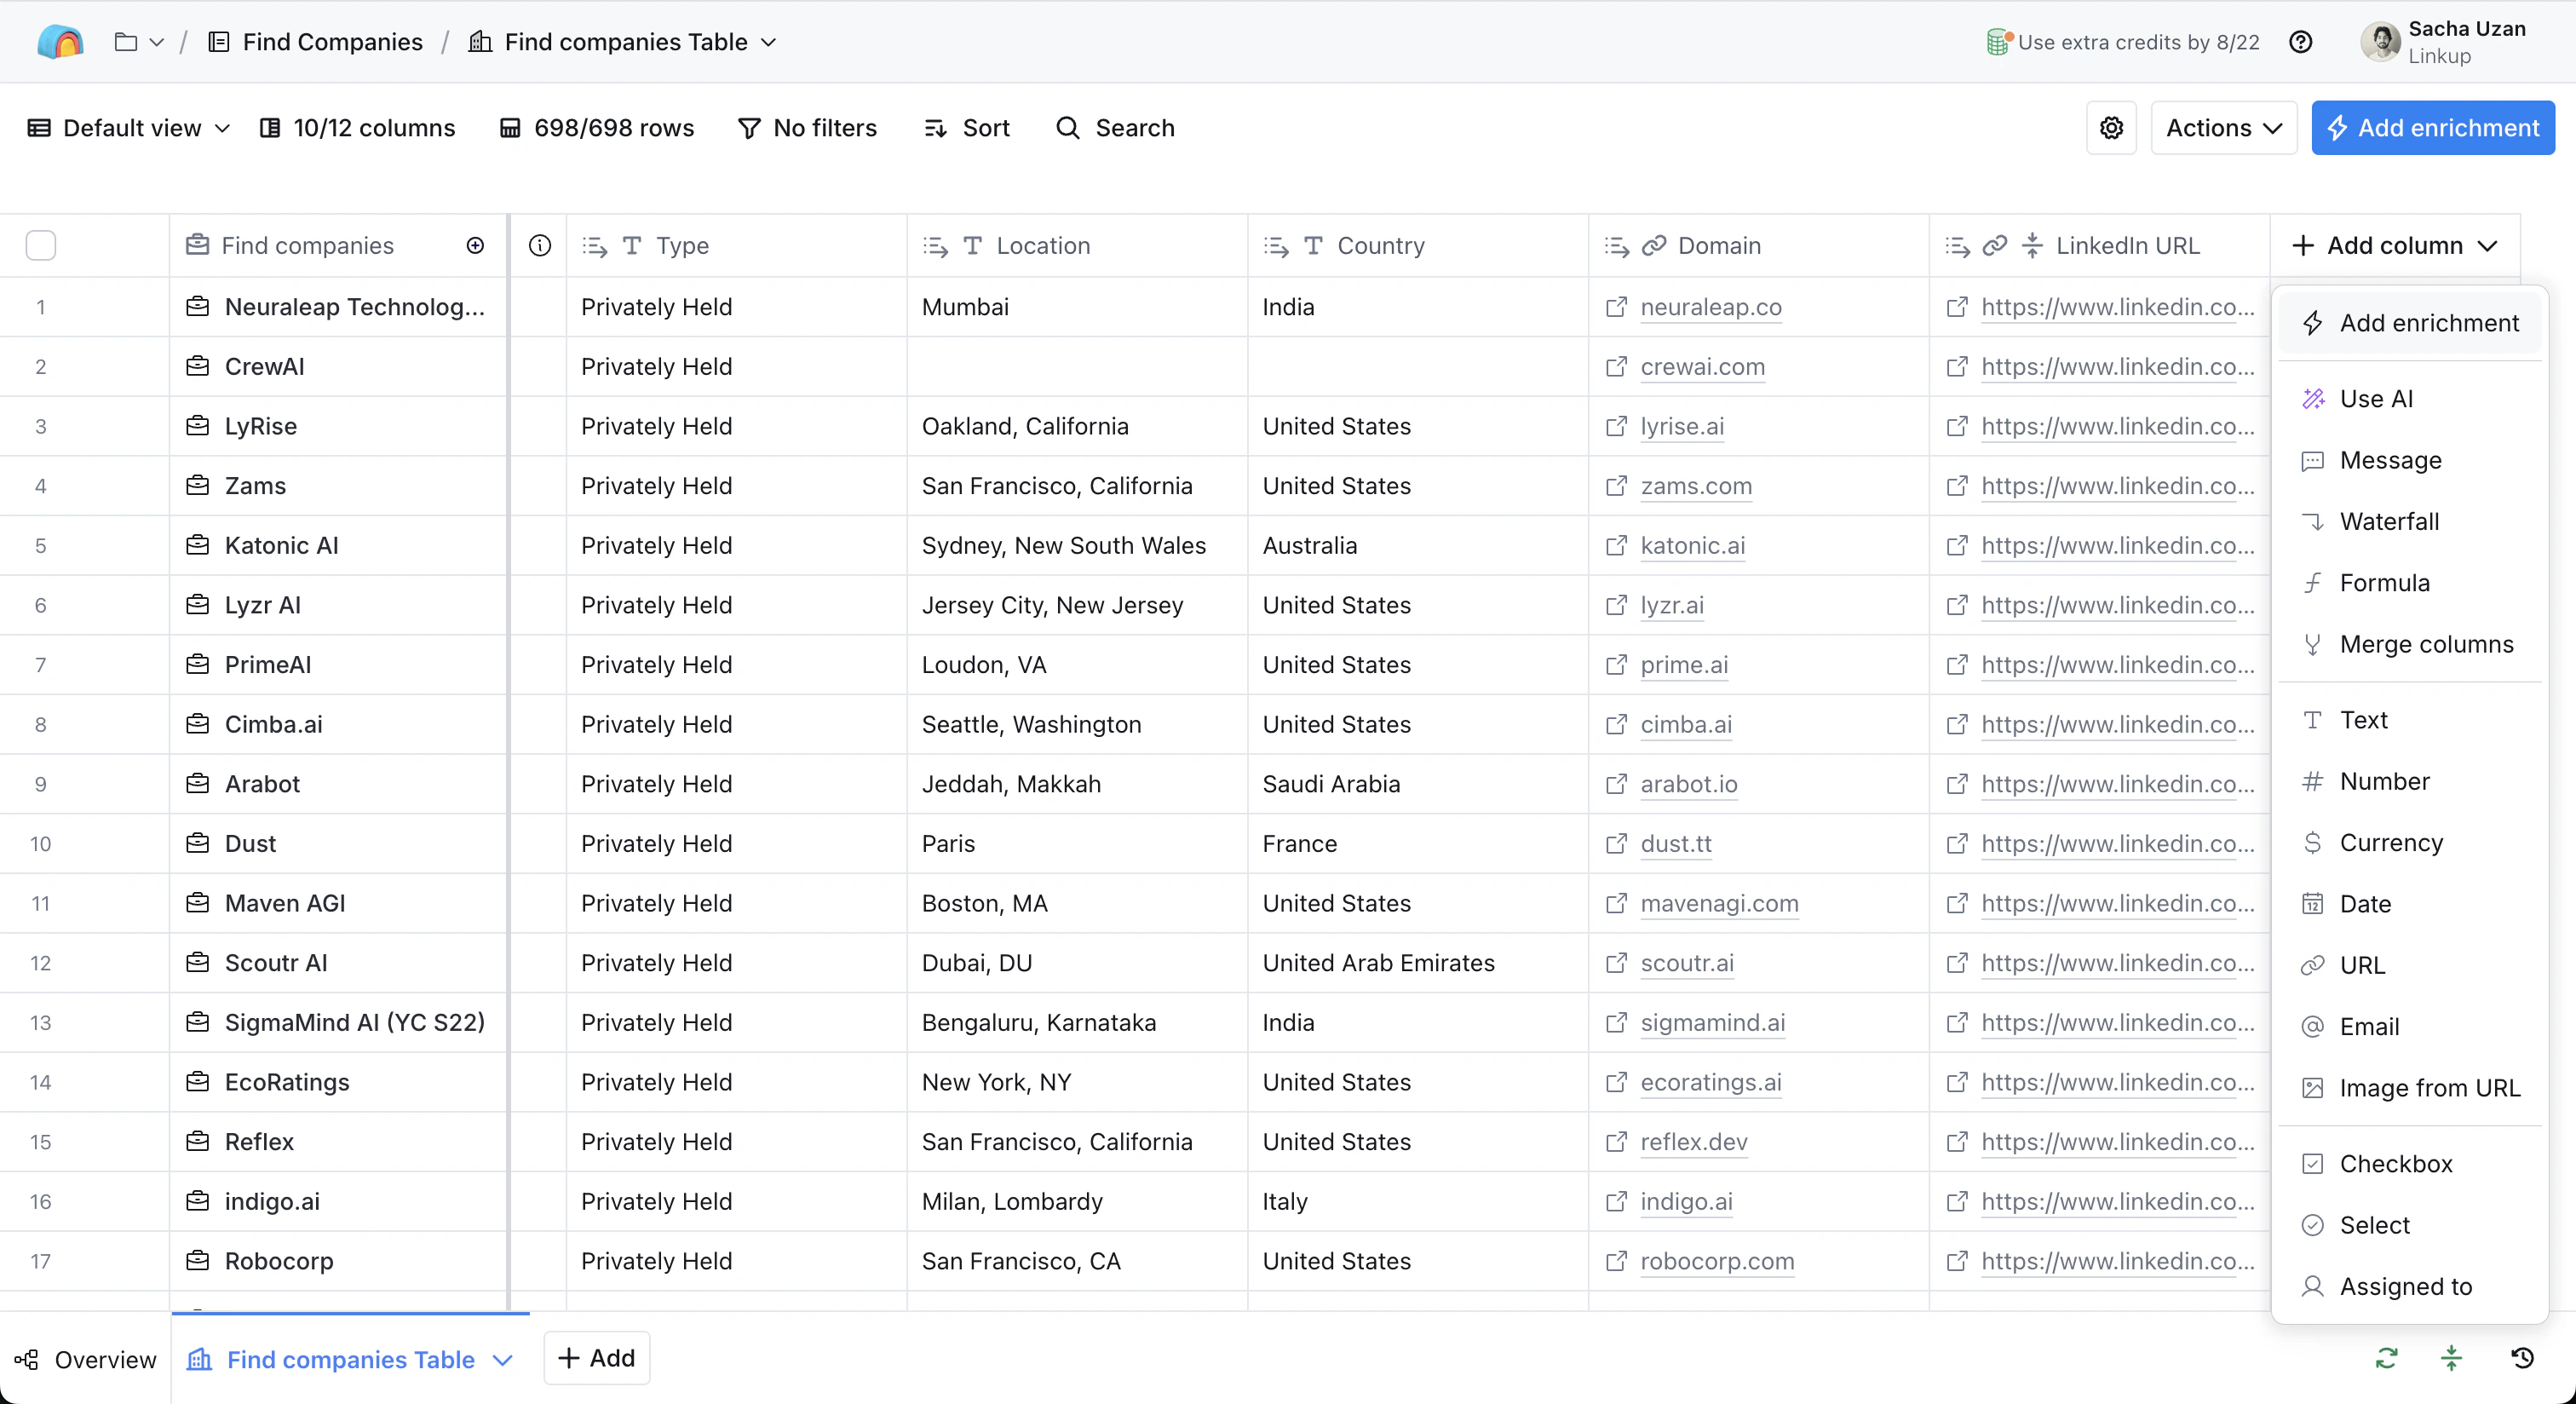This screenshot has height=1404, width=2576.
Task: Click the settings gear icon near Actions
Action: pyautogui.click(x=2111, y=128)
